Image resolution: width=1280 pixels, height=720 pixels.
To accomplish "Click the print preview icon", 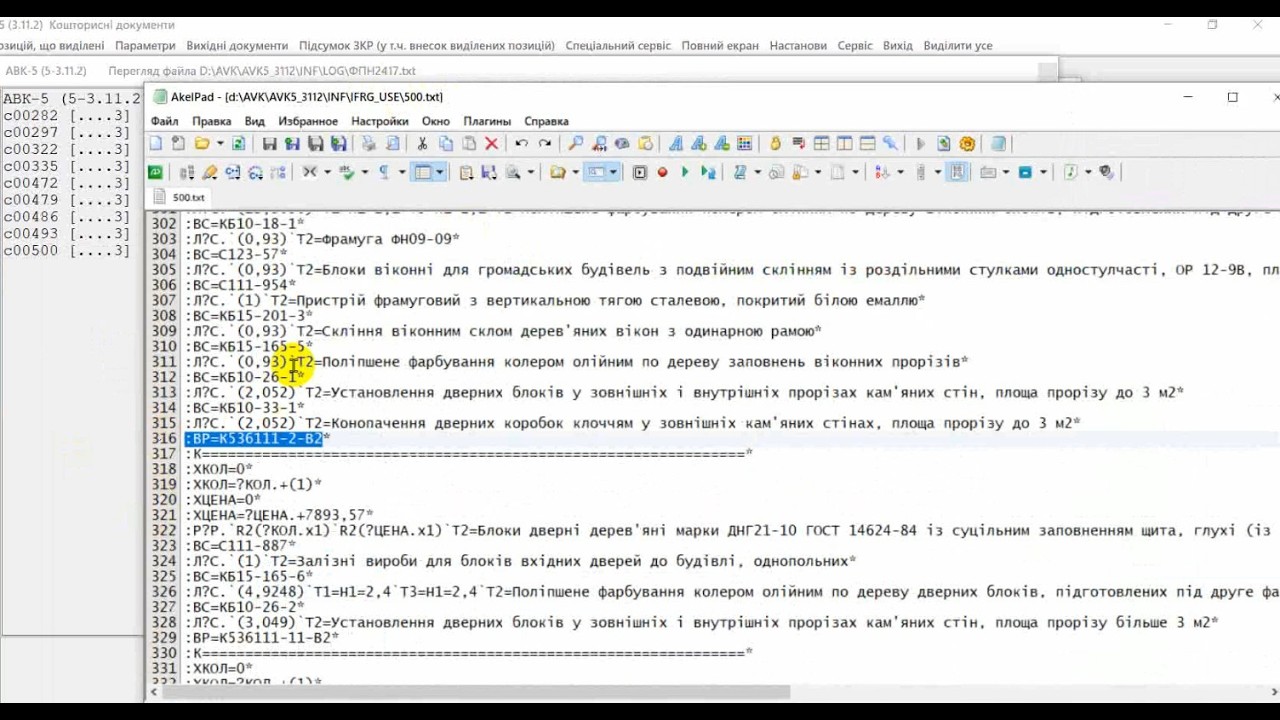I will point(392,144).
